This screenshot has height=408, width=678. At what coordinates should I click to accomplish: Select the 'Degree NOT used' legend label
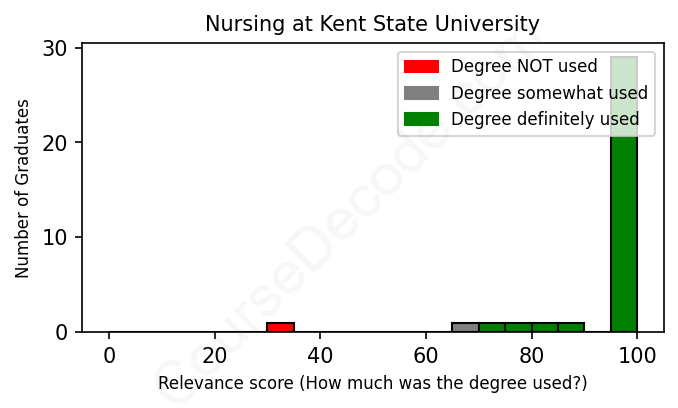pos(524,67)
